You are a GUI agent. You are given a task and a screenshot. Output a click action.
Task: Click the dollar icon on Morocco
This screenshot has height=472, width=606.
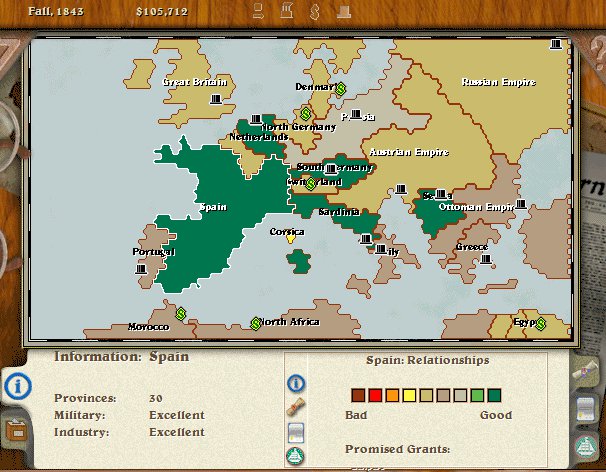[x=181, y=314]
